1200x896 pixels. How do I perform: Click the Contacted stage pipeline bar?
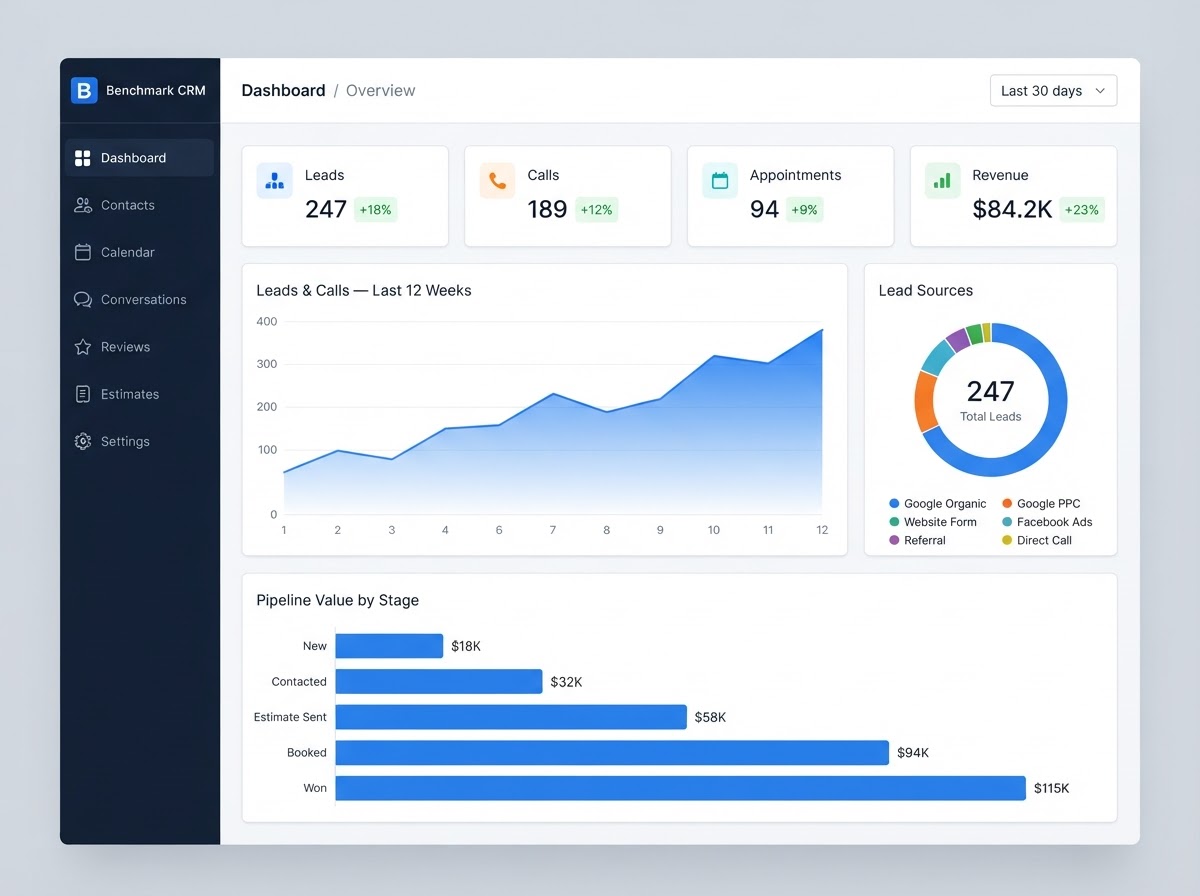(439, 682)
